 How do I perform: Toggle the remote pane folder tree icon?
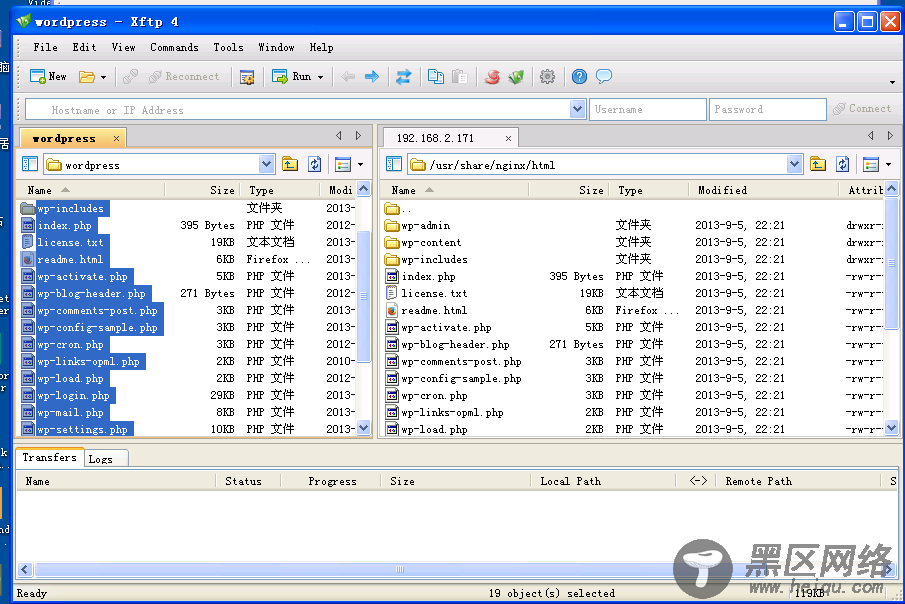[394, 165]
